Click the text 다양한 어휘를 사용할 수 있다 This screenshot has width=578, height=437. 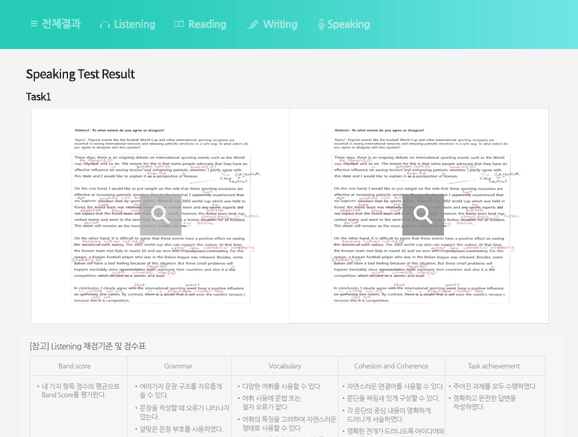pos(282,386)
